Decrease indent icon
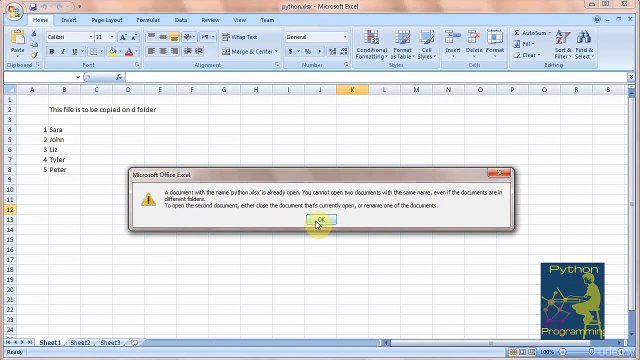Image resolution: width=640 pixels, height=360 pixels. (x=188, y=51)
